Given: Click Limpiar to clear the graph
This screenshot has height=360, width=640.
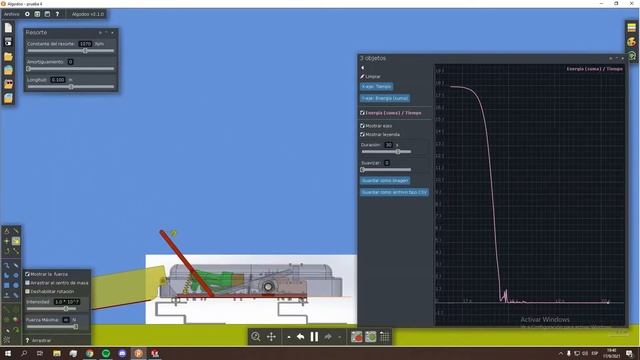Looking at the screenshot, I should (x=370, y=76).
